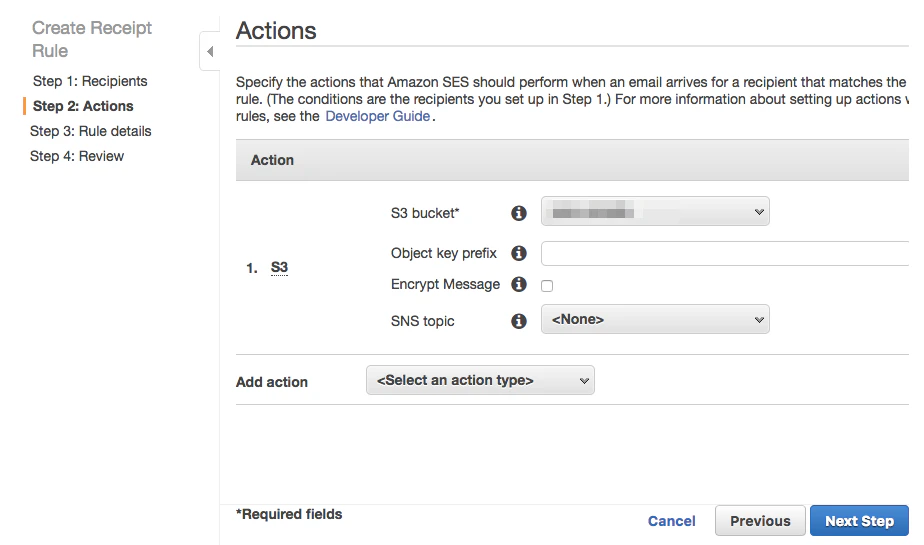The width and height of the screenshot is (924, 545).
Task: Click the Encrypt Message label
Action: [446, 284]
